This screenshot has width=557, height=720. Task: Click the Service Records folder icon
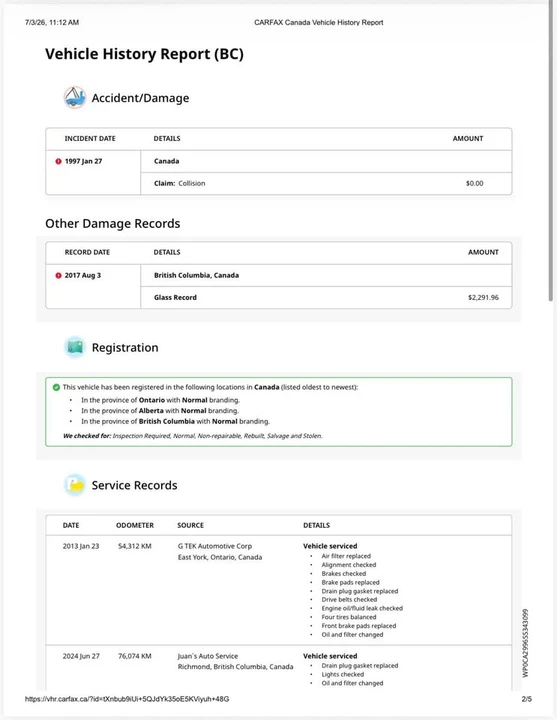click(x=74, y=485)
